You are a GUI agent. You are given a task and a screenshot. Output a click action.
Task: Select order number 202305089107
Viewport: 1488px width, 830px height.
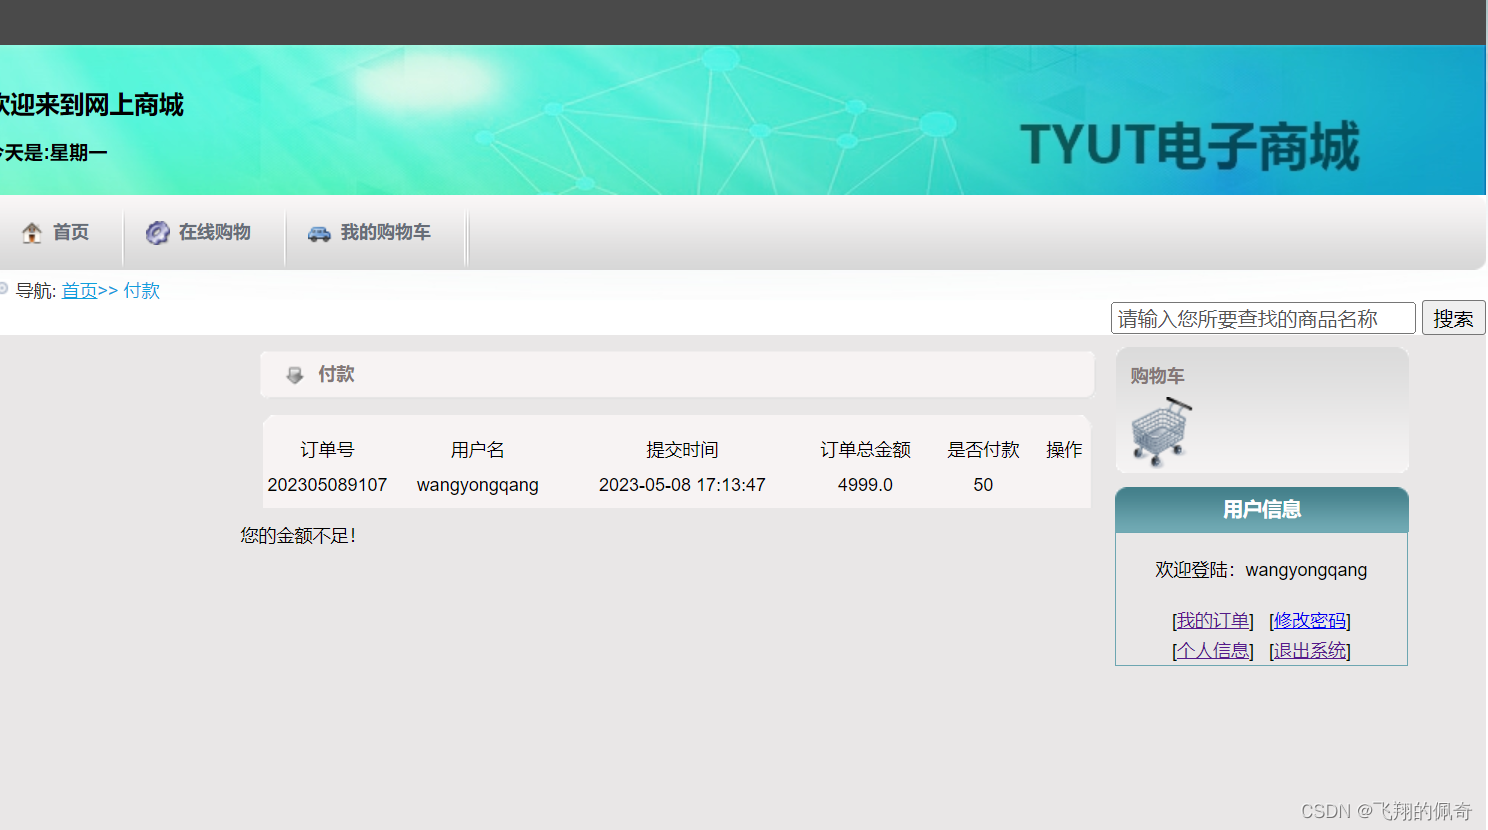pos(327,485)
